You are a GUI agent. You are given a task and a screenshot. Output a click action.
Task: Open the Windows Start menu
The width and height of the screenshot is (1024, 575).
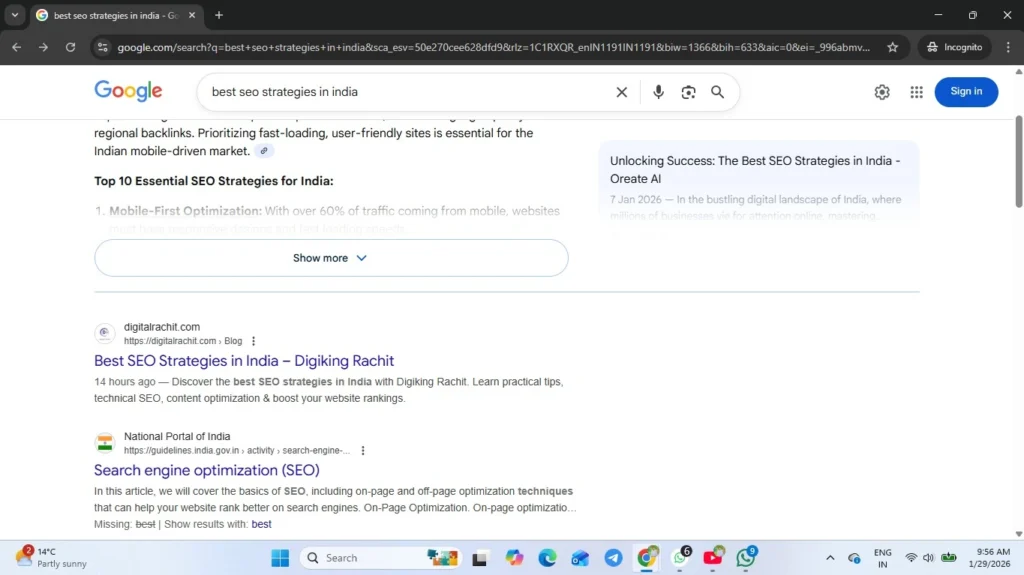tap(280, 558)
